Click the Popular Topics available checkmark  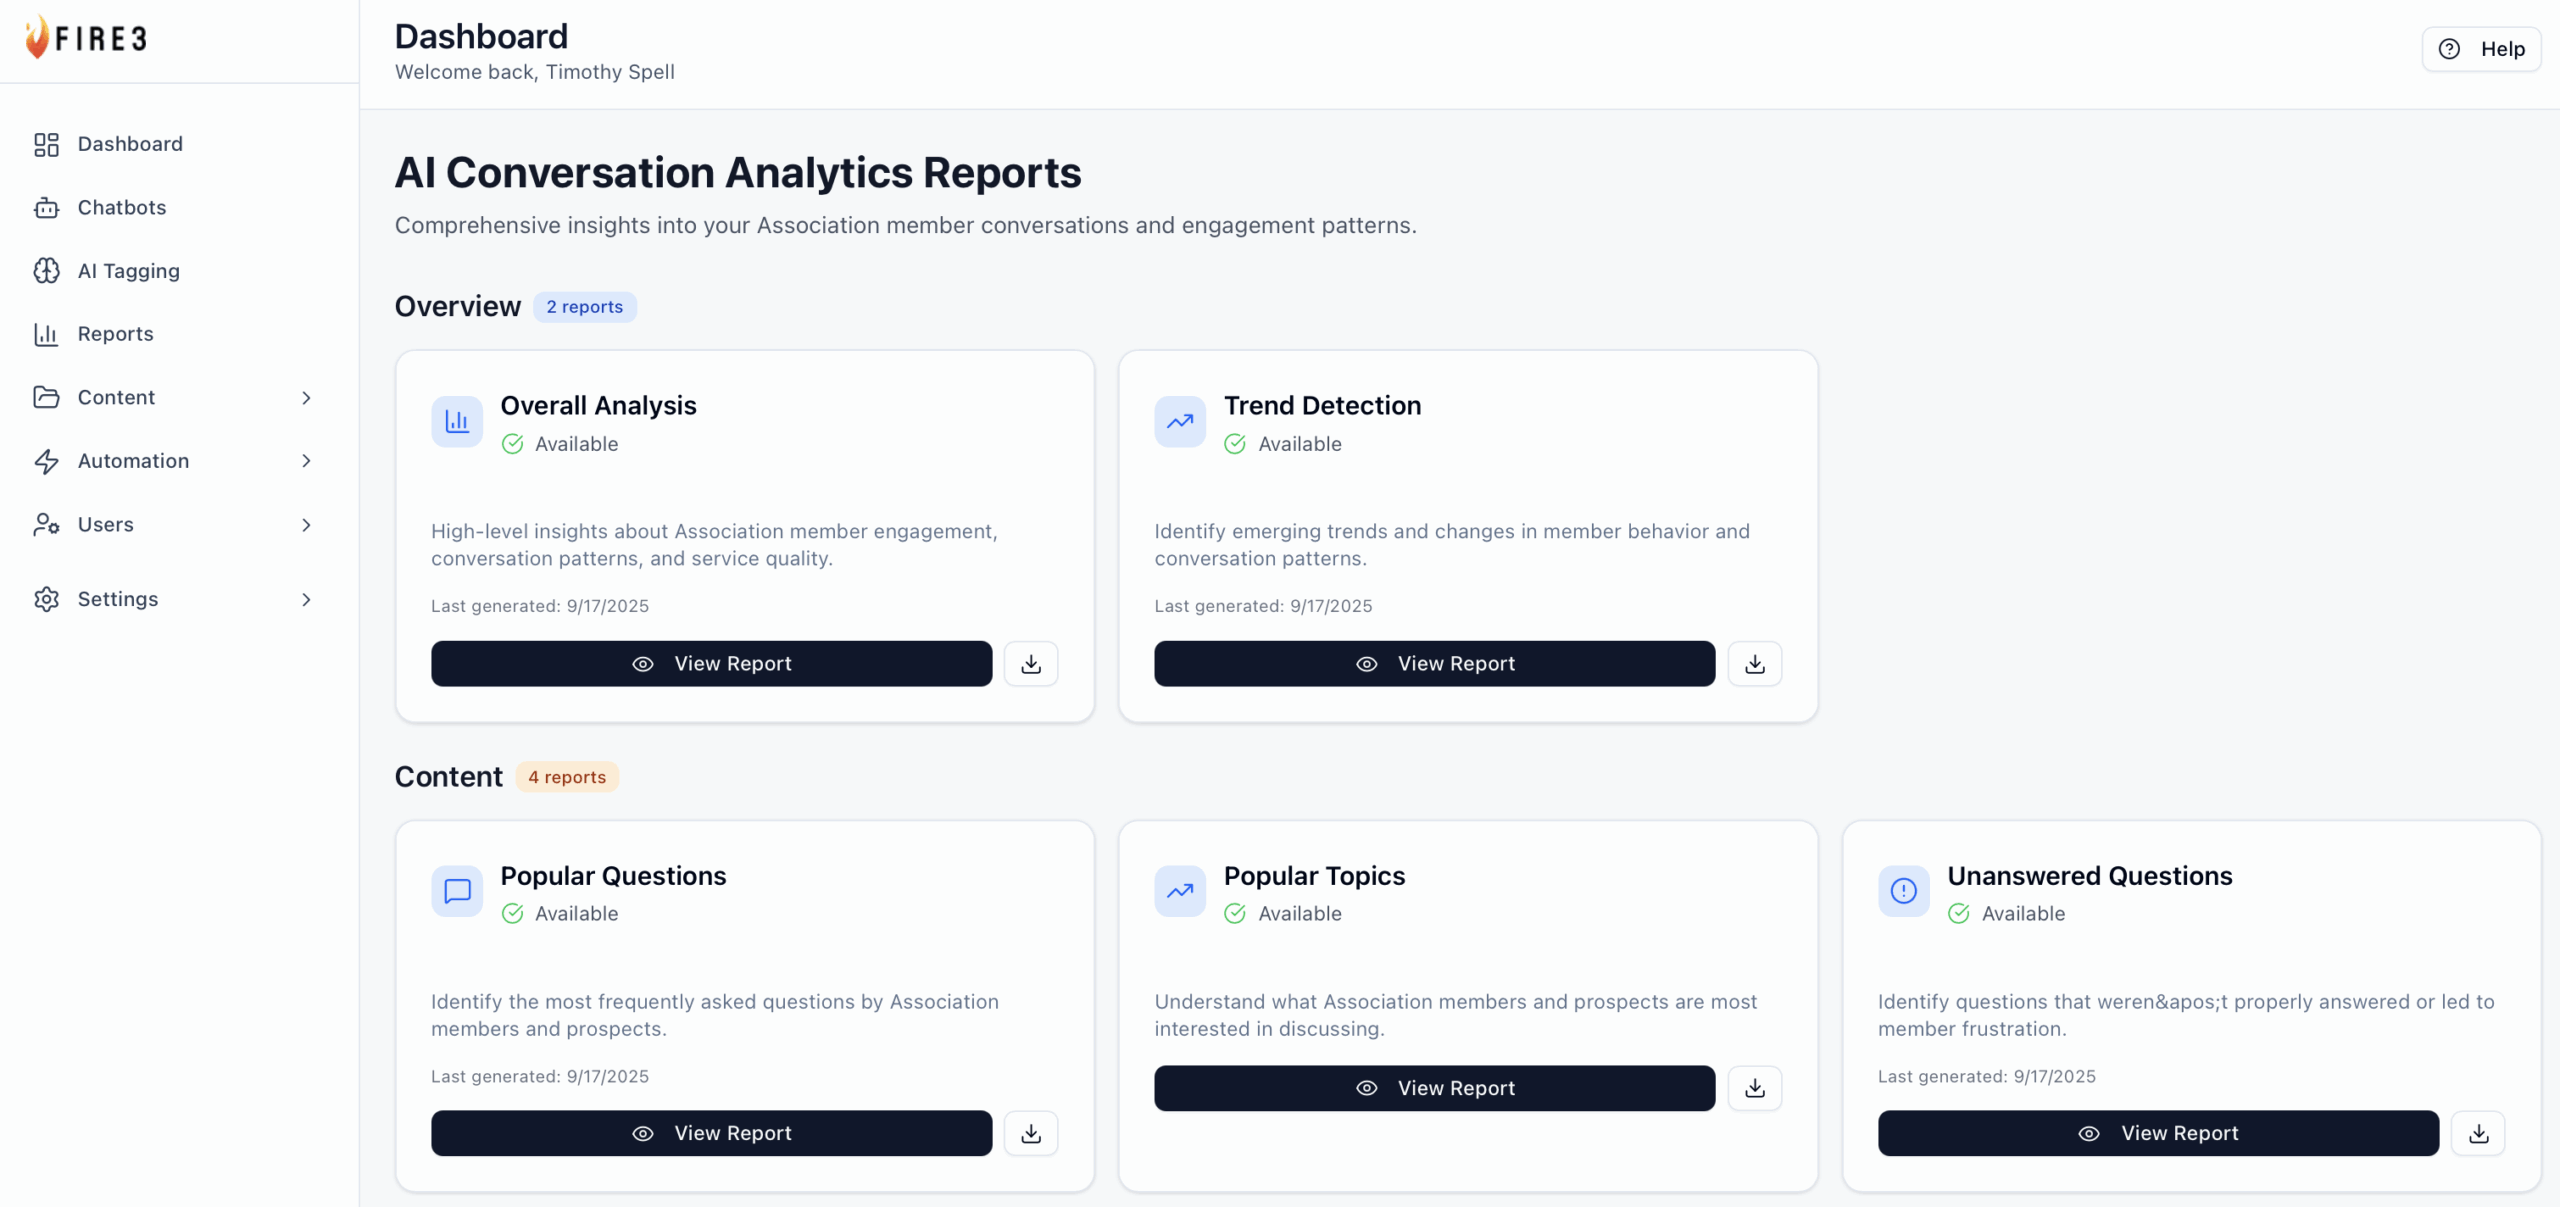[1235, 913]
